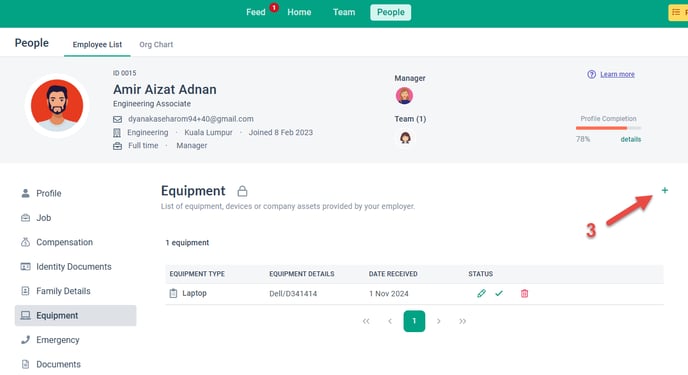Viewport: 688px width, 375px height.
Task: Select Compensation in the sidebar
Action: pyautogui.click(x=64, y=242)
